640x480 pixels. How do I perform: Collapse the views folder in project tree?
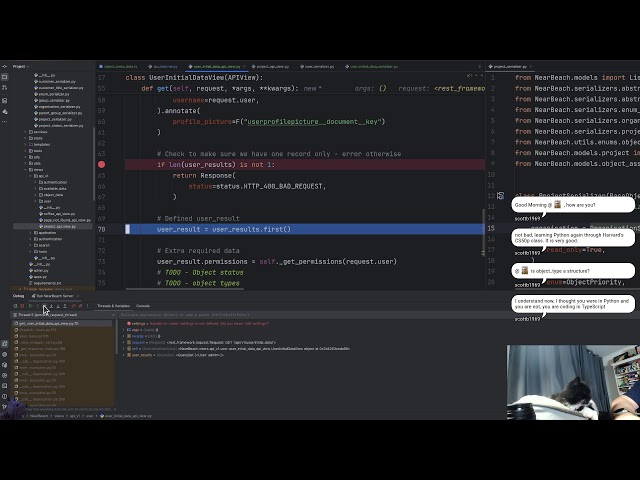coord(25,169)
